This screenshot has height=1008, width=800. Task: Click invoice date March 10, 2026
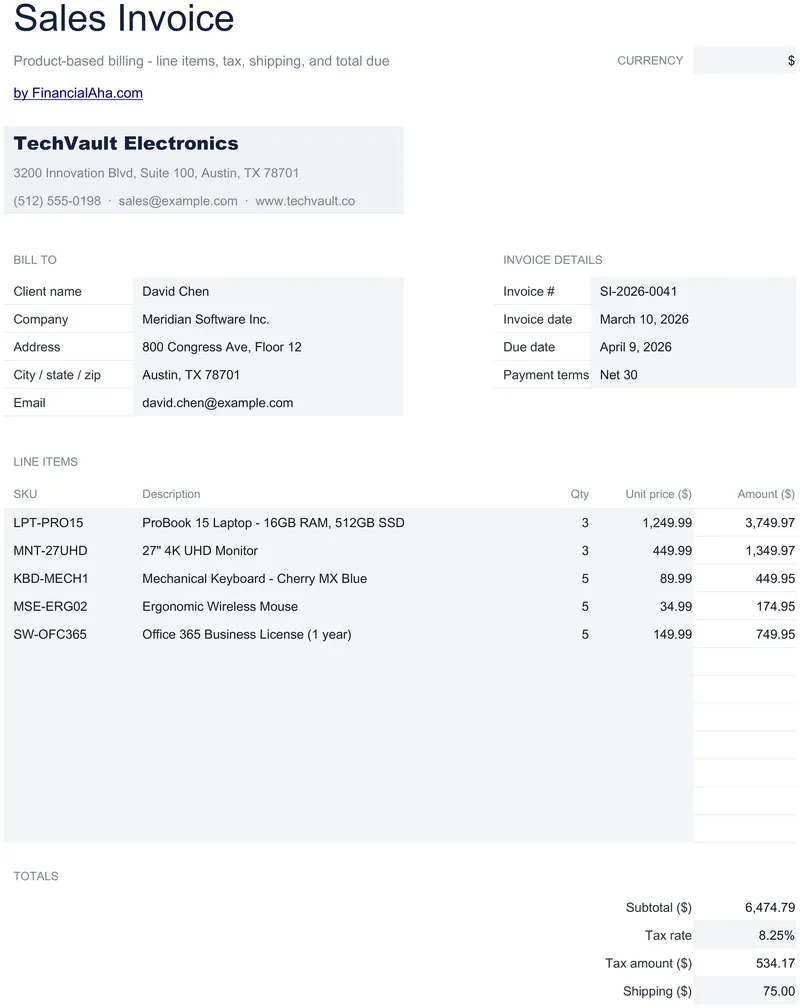coord(693,319)
